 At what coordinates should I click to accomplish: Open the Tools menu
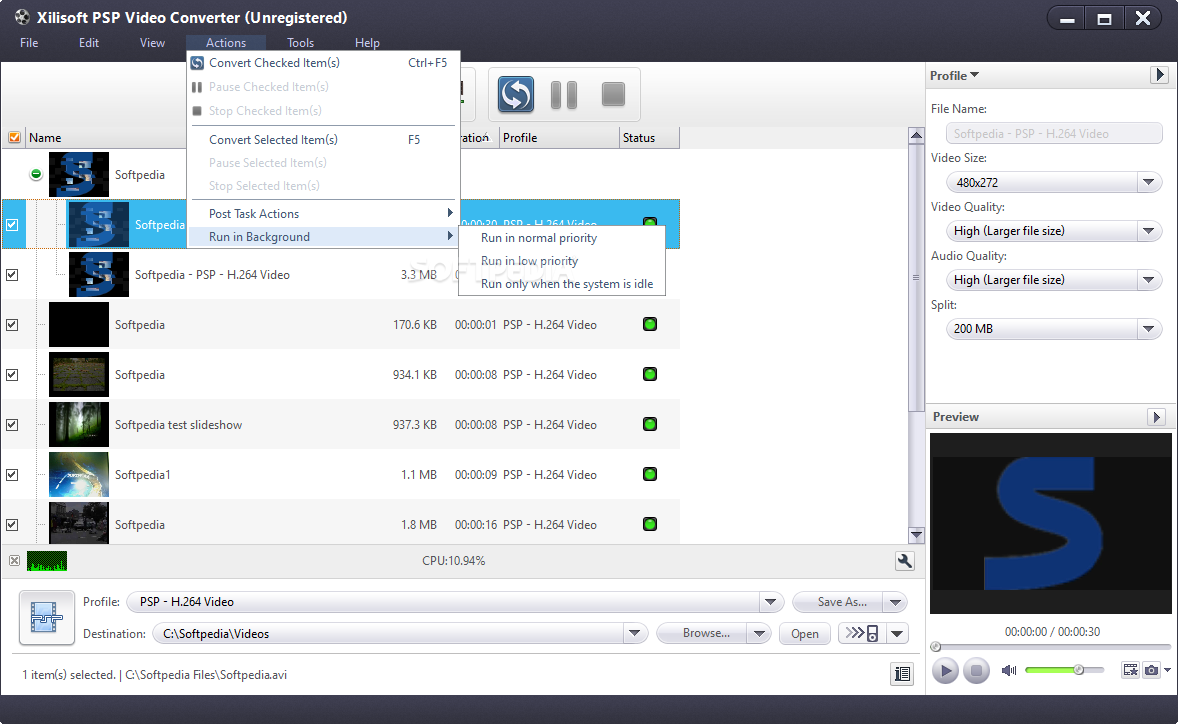[x=301, y=43]
